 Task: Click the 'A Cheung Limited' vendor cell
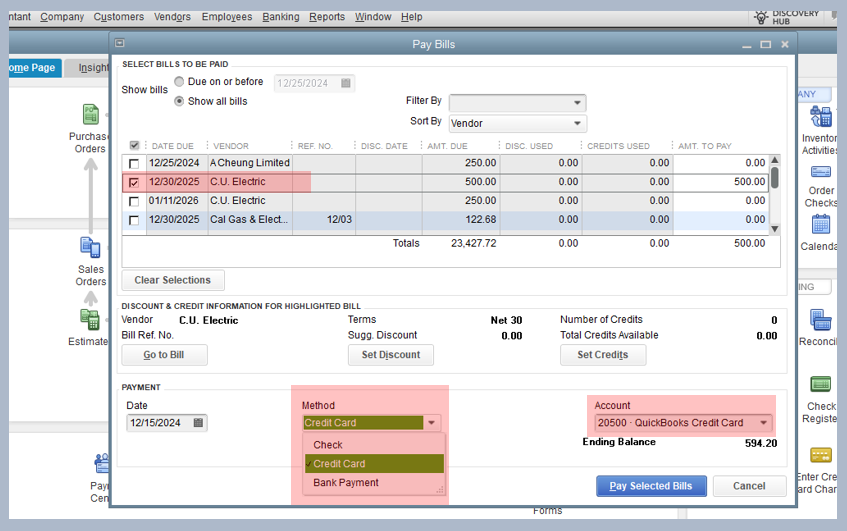coord(250,163)
